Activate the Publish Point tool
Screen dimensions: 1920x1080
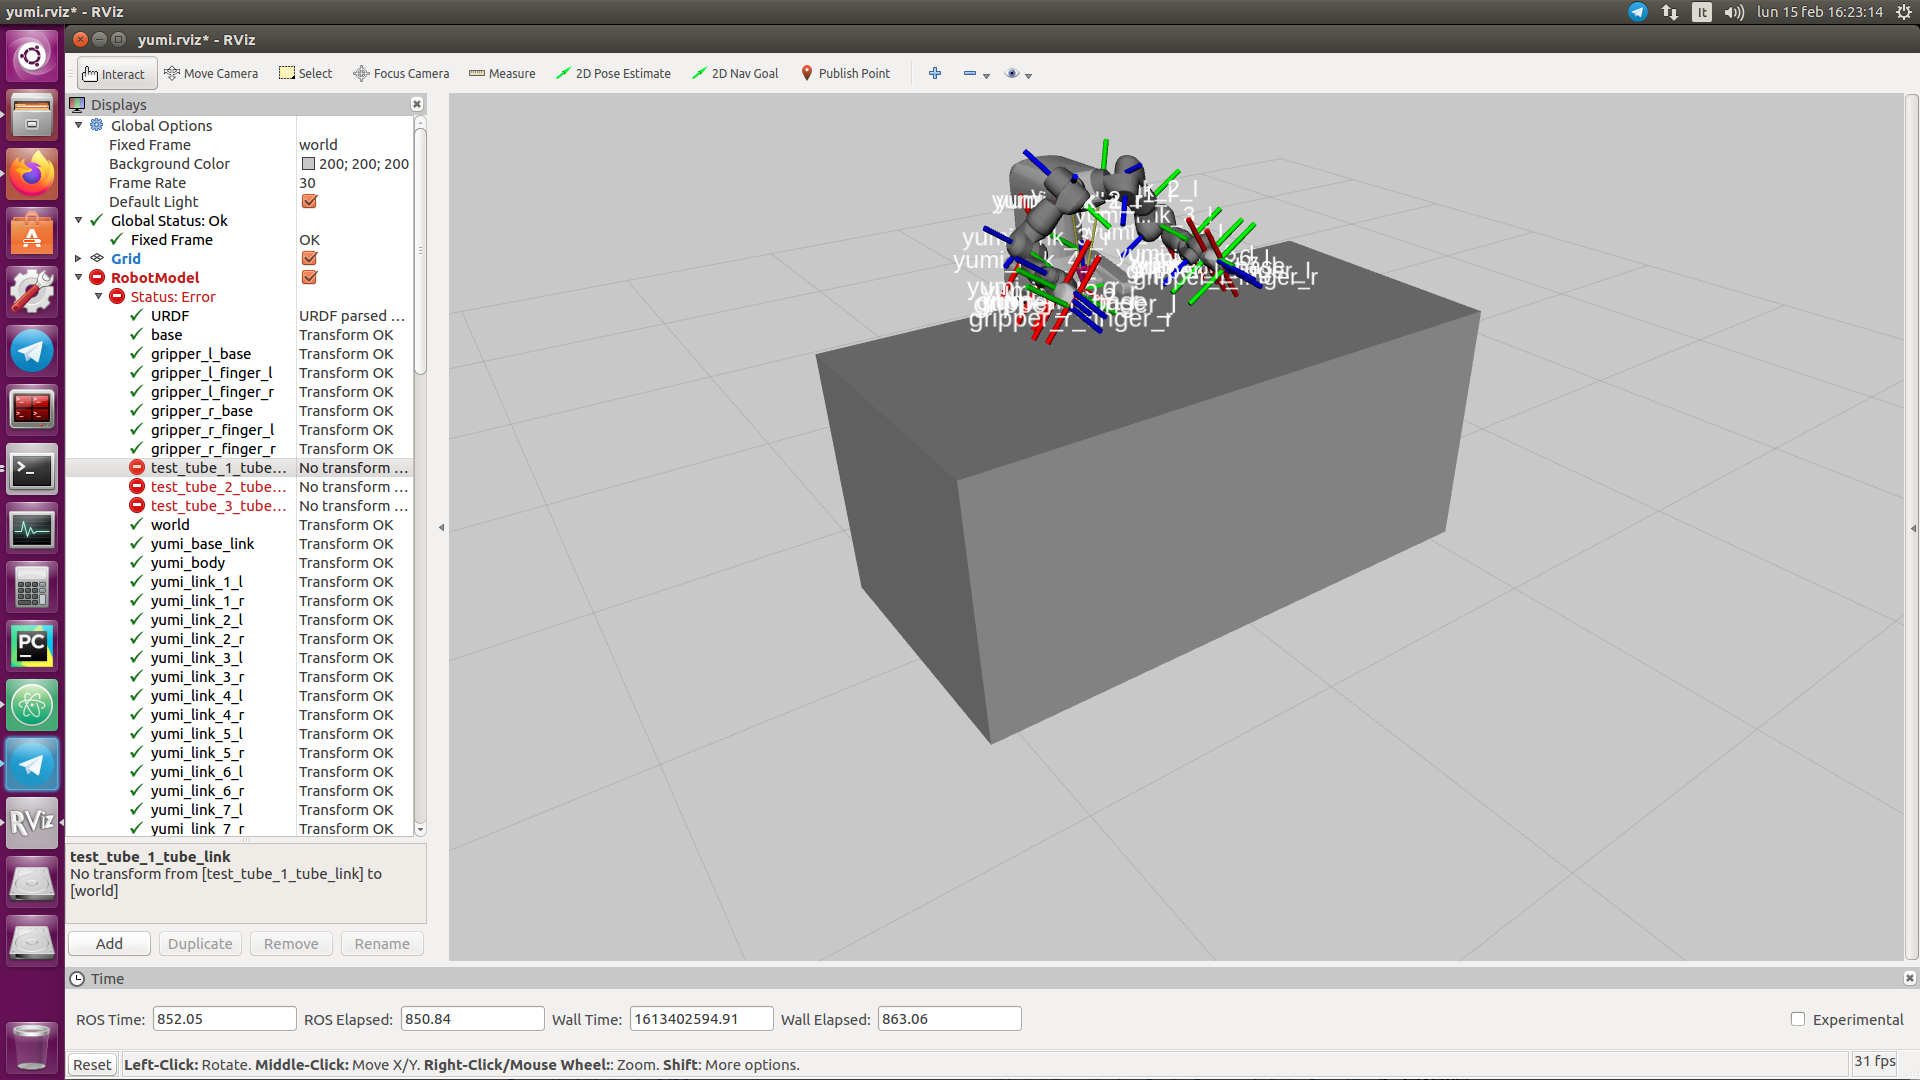[845, 73]
